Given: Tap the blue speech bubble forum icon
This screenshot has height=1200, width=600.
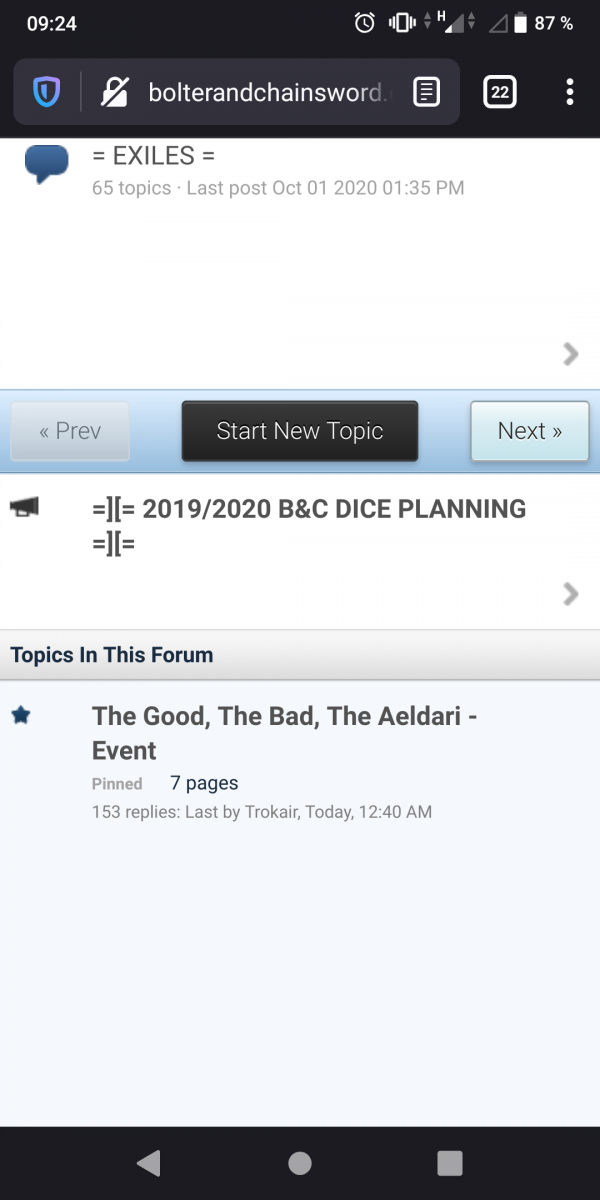Looking at the screenshot, I should 46,163.
